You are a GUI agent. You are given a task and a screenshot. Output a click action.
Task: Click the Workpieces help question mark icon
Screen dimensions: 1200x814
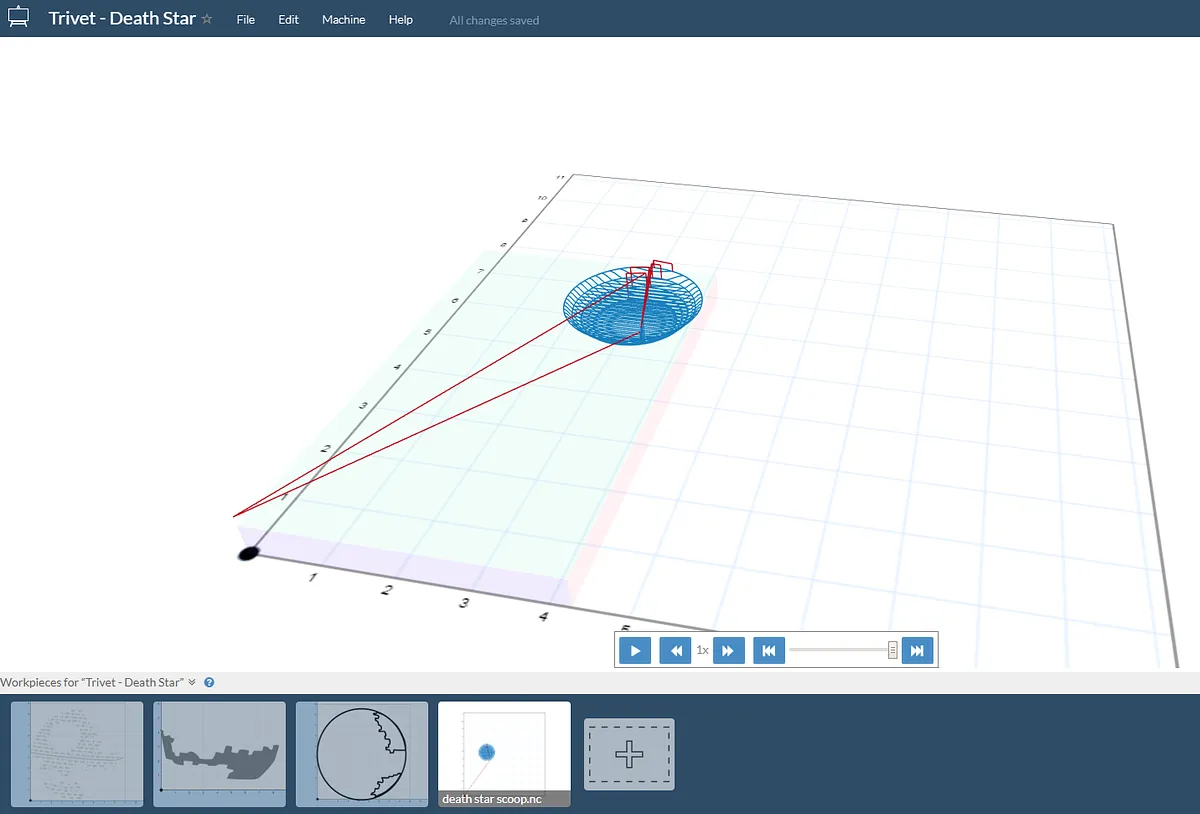[209, 682]
